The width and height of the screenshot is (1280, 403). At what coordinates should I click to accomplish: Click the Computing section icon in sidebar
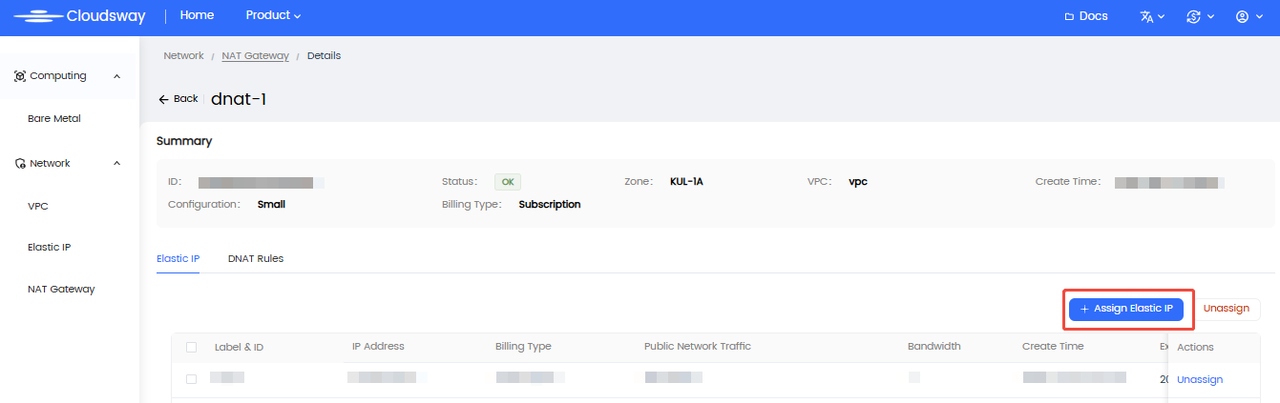pyautogui.click(x=20, y=76)
